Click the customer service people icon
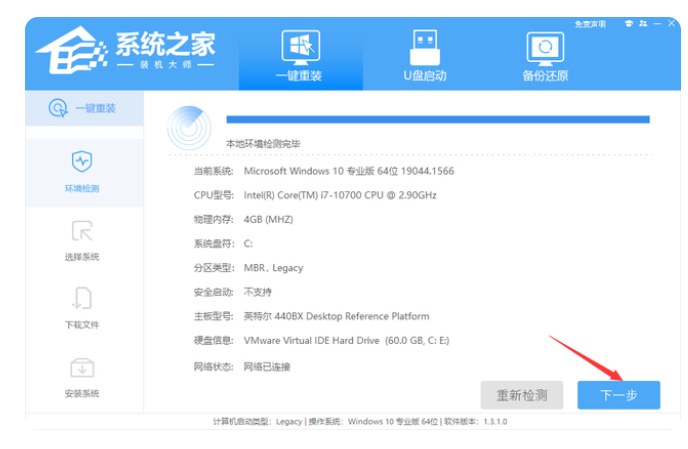688x449 pixels. (x=643, y=24)
